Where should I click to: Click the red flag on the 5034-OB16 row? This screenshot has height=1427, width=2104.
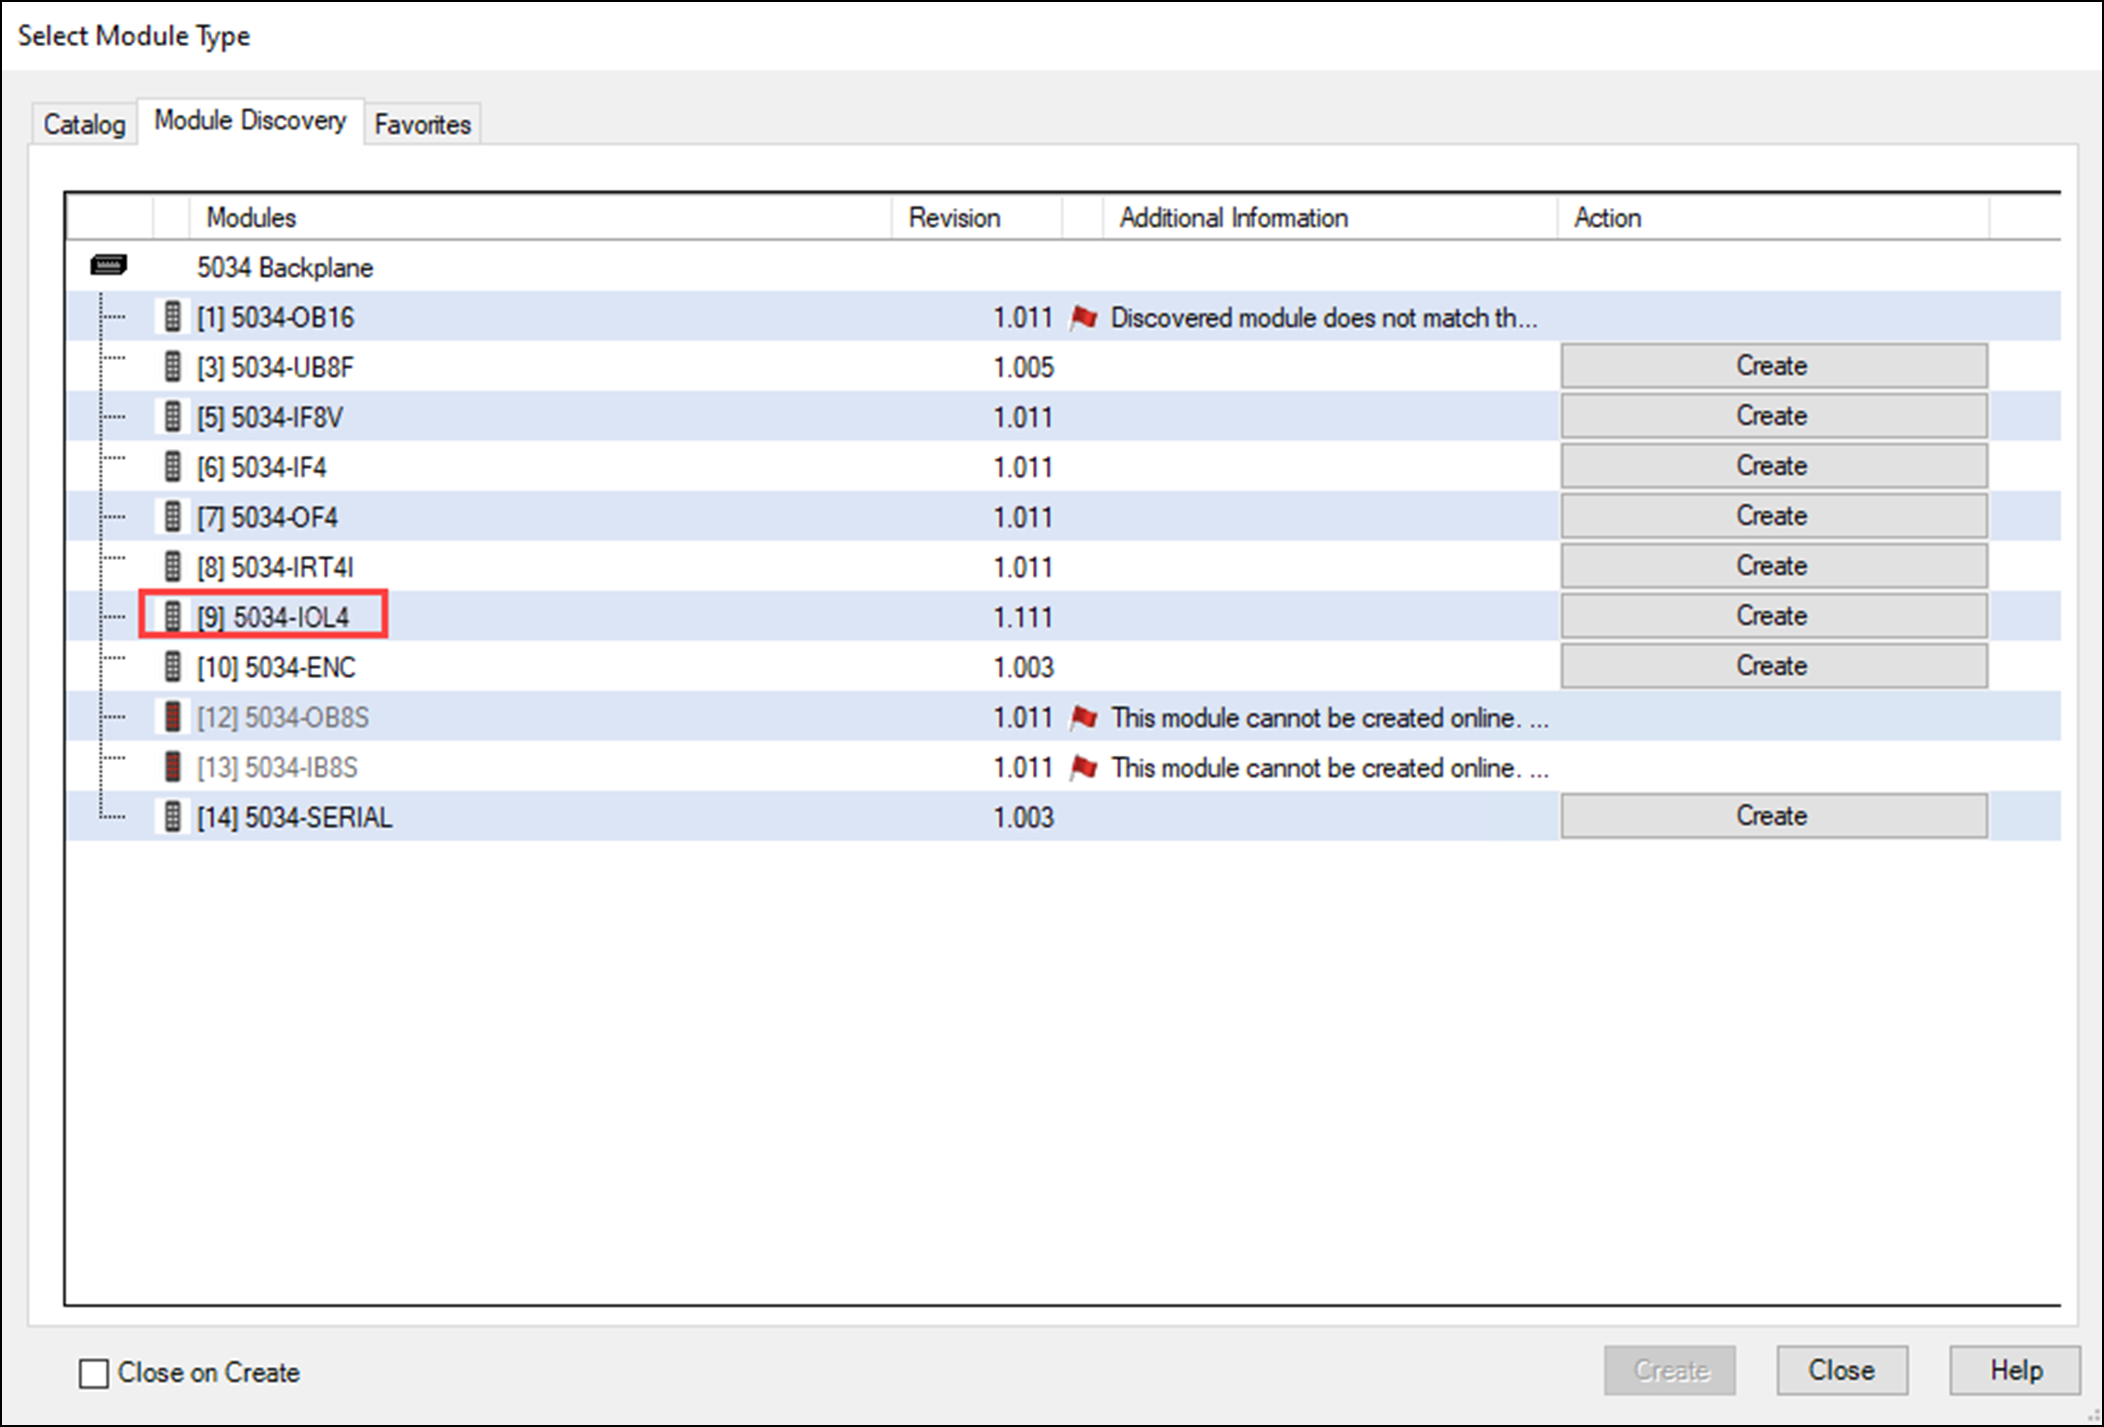pos(1084,318)
